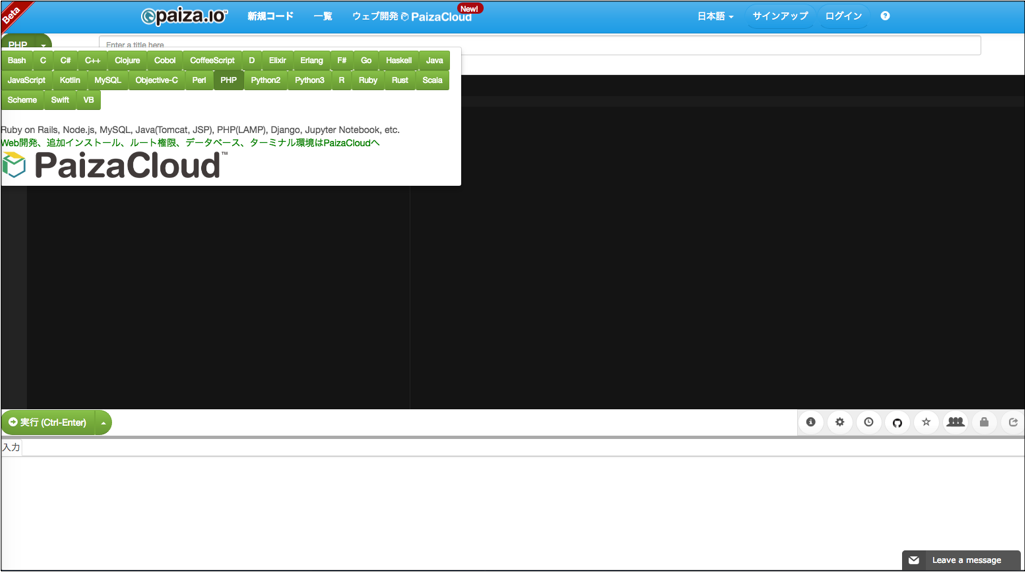Select the 入力 tab
1025x572 pixels.
11,447
